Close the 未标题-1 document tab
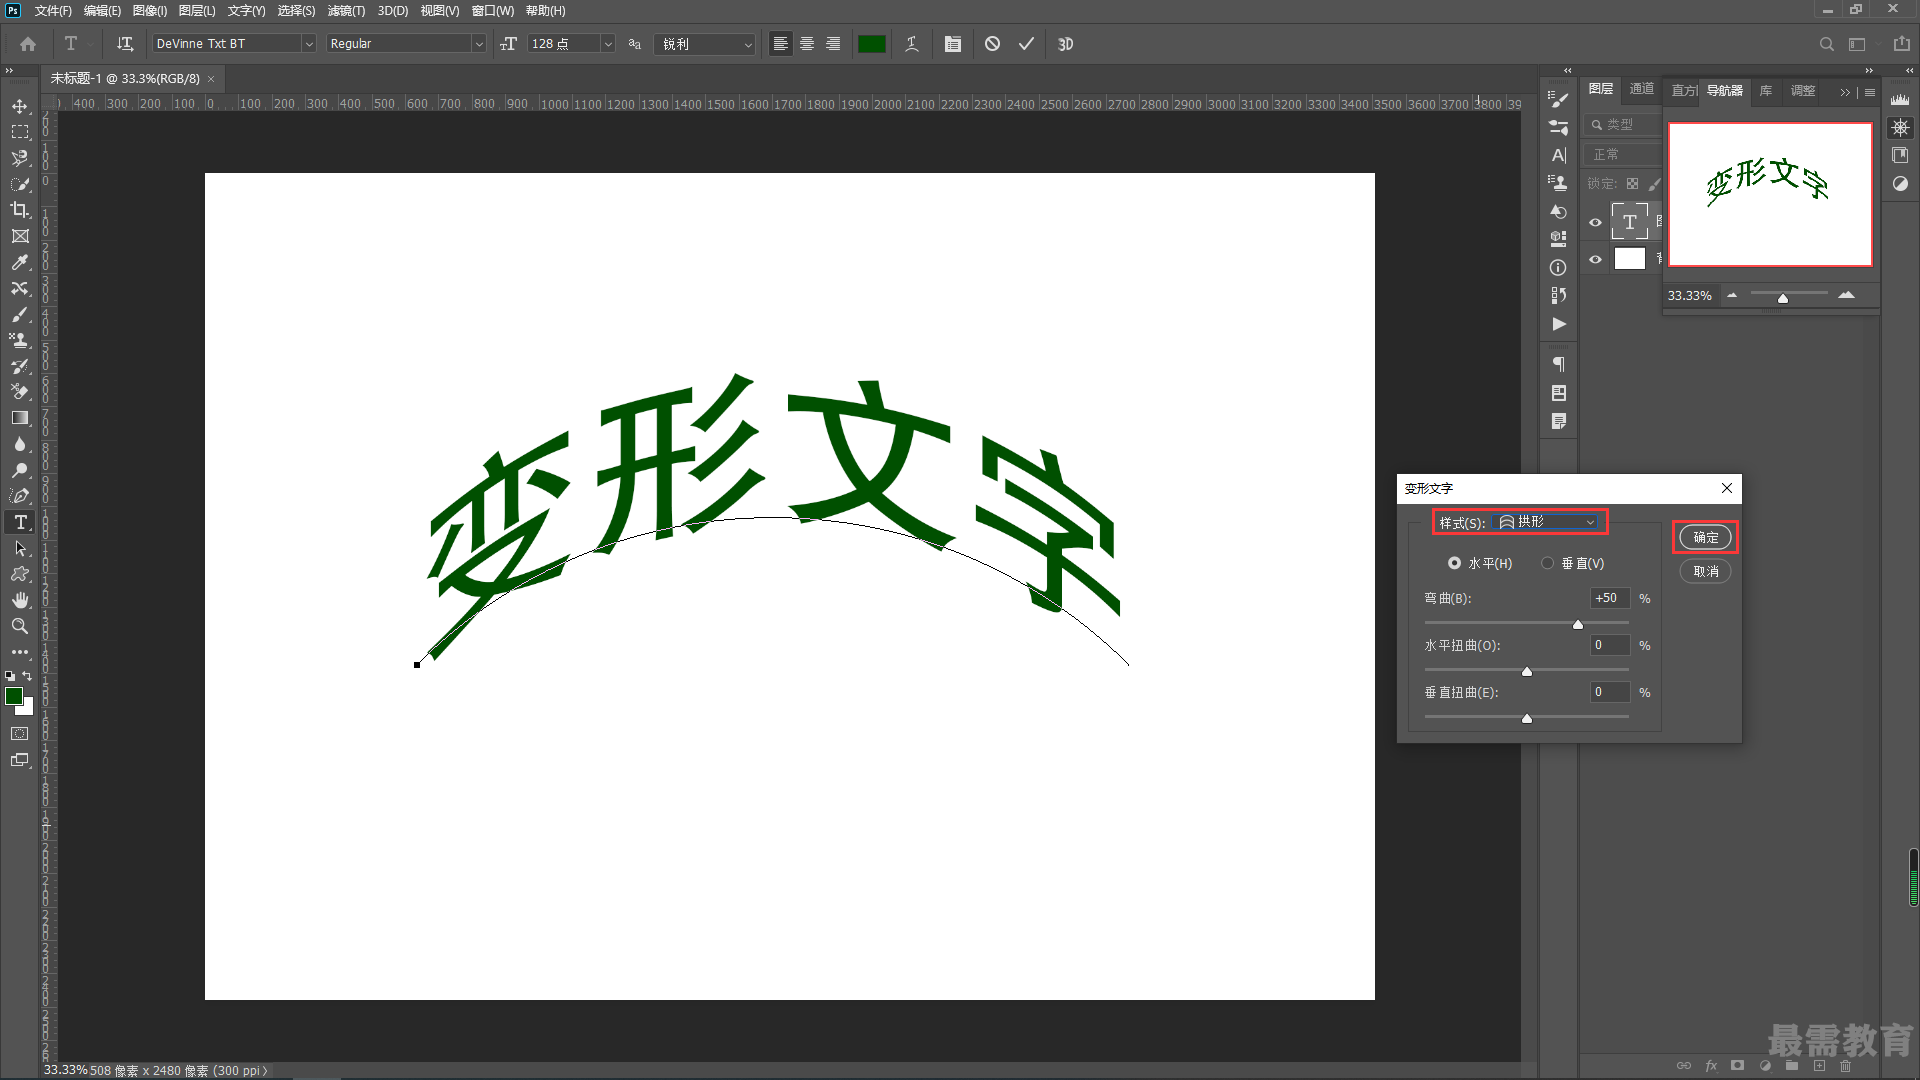 (x=211, y=79)
